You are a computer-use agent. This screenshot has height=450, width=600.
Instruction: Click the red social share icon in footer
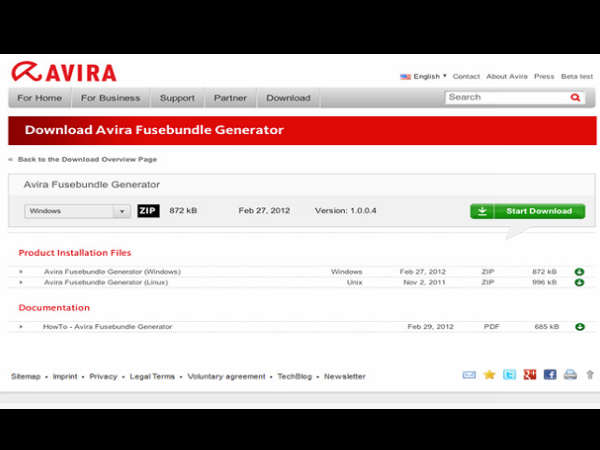[530, 375]
